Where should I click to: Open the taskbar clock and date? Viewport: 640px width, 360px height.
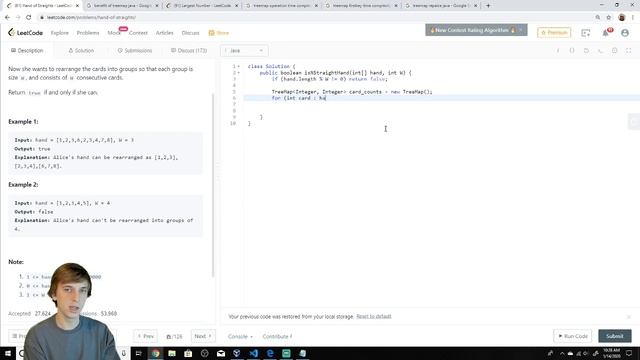(x=611, y=353)
